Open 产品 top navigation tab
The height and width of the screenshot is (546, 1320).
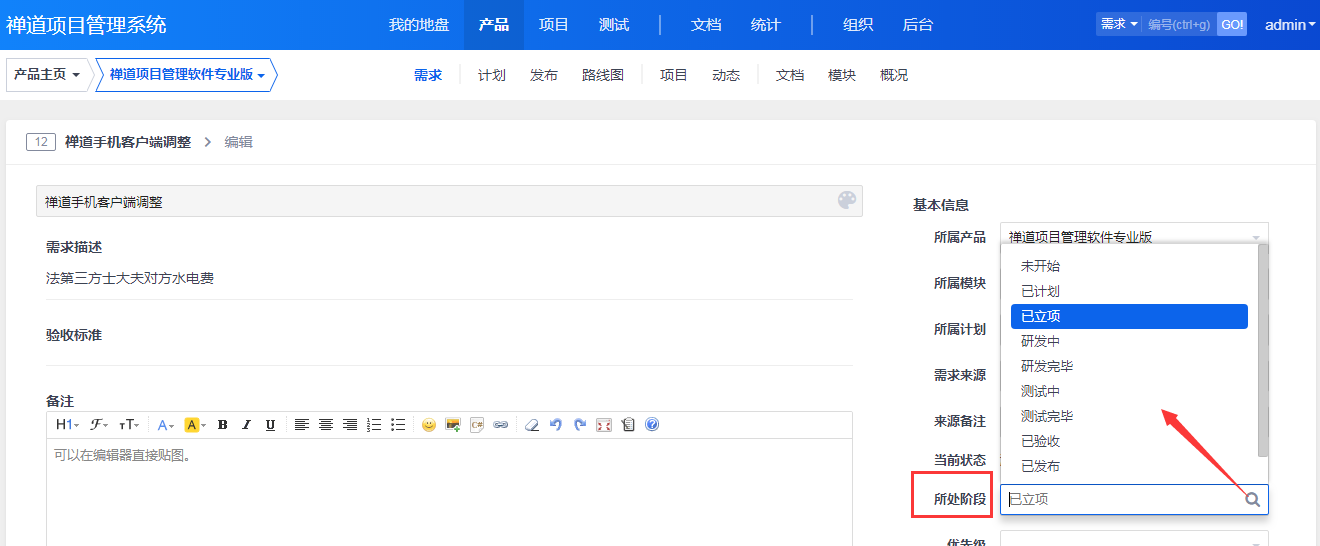pyautogui.click(x=494, y=25)
